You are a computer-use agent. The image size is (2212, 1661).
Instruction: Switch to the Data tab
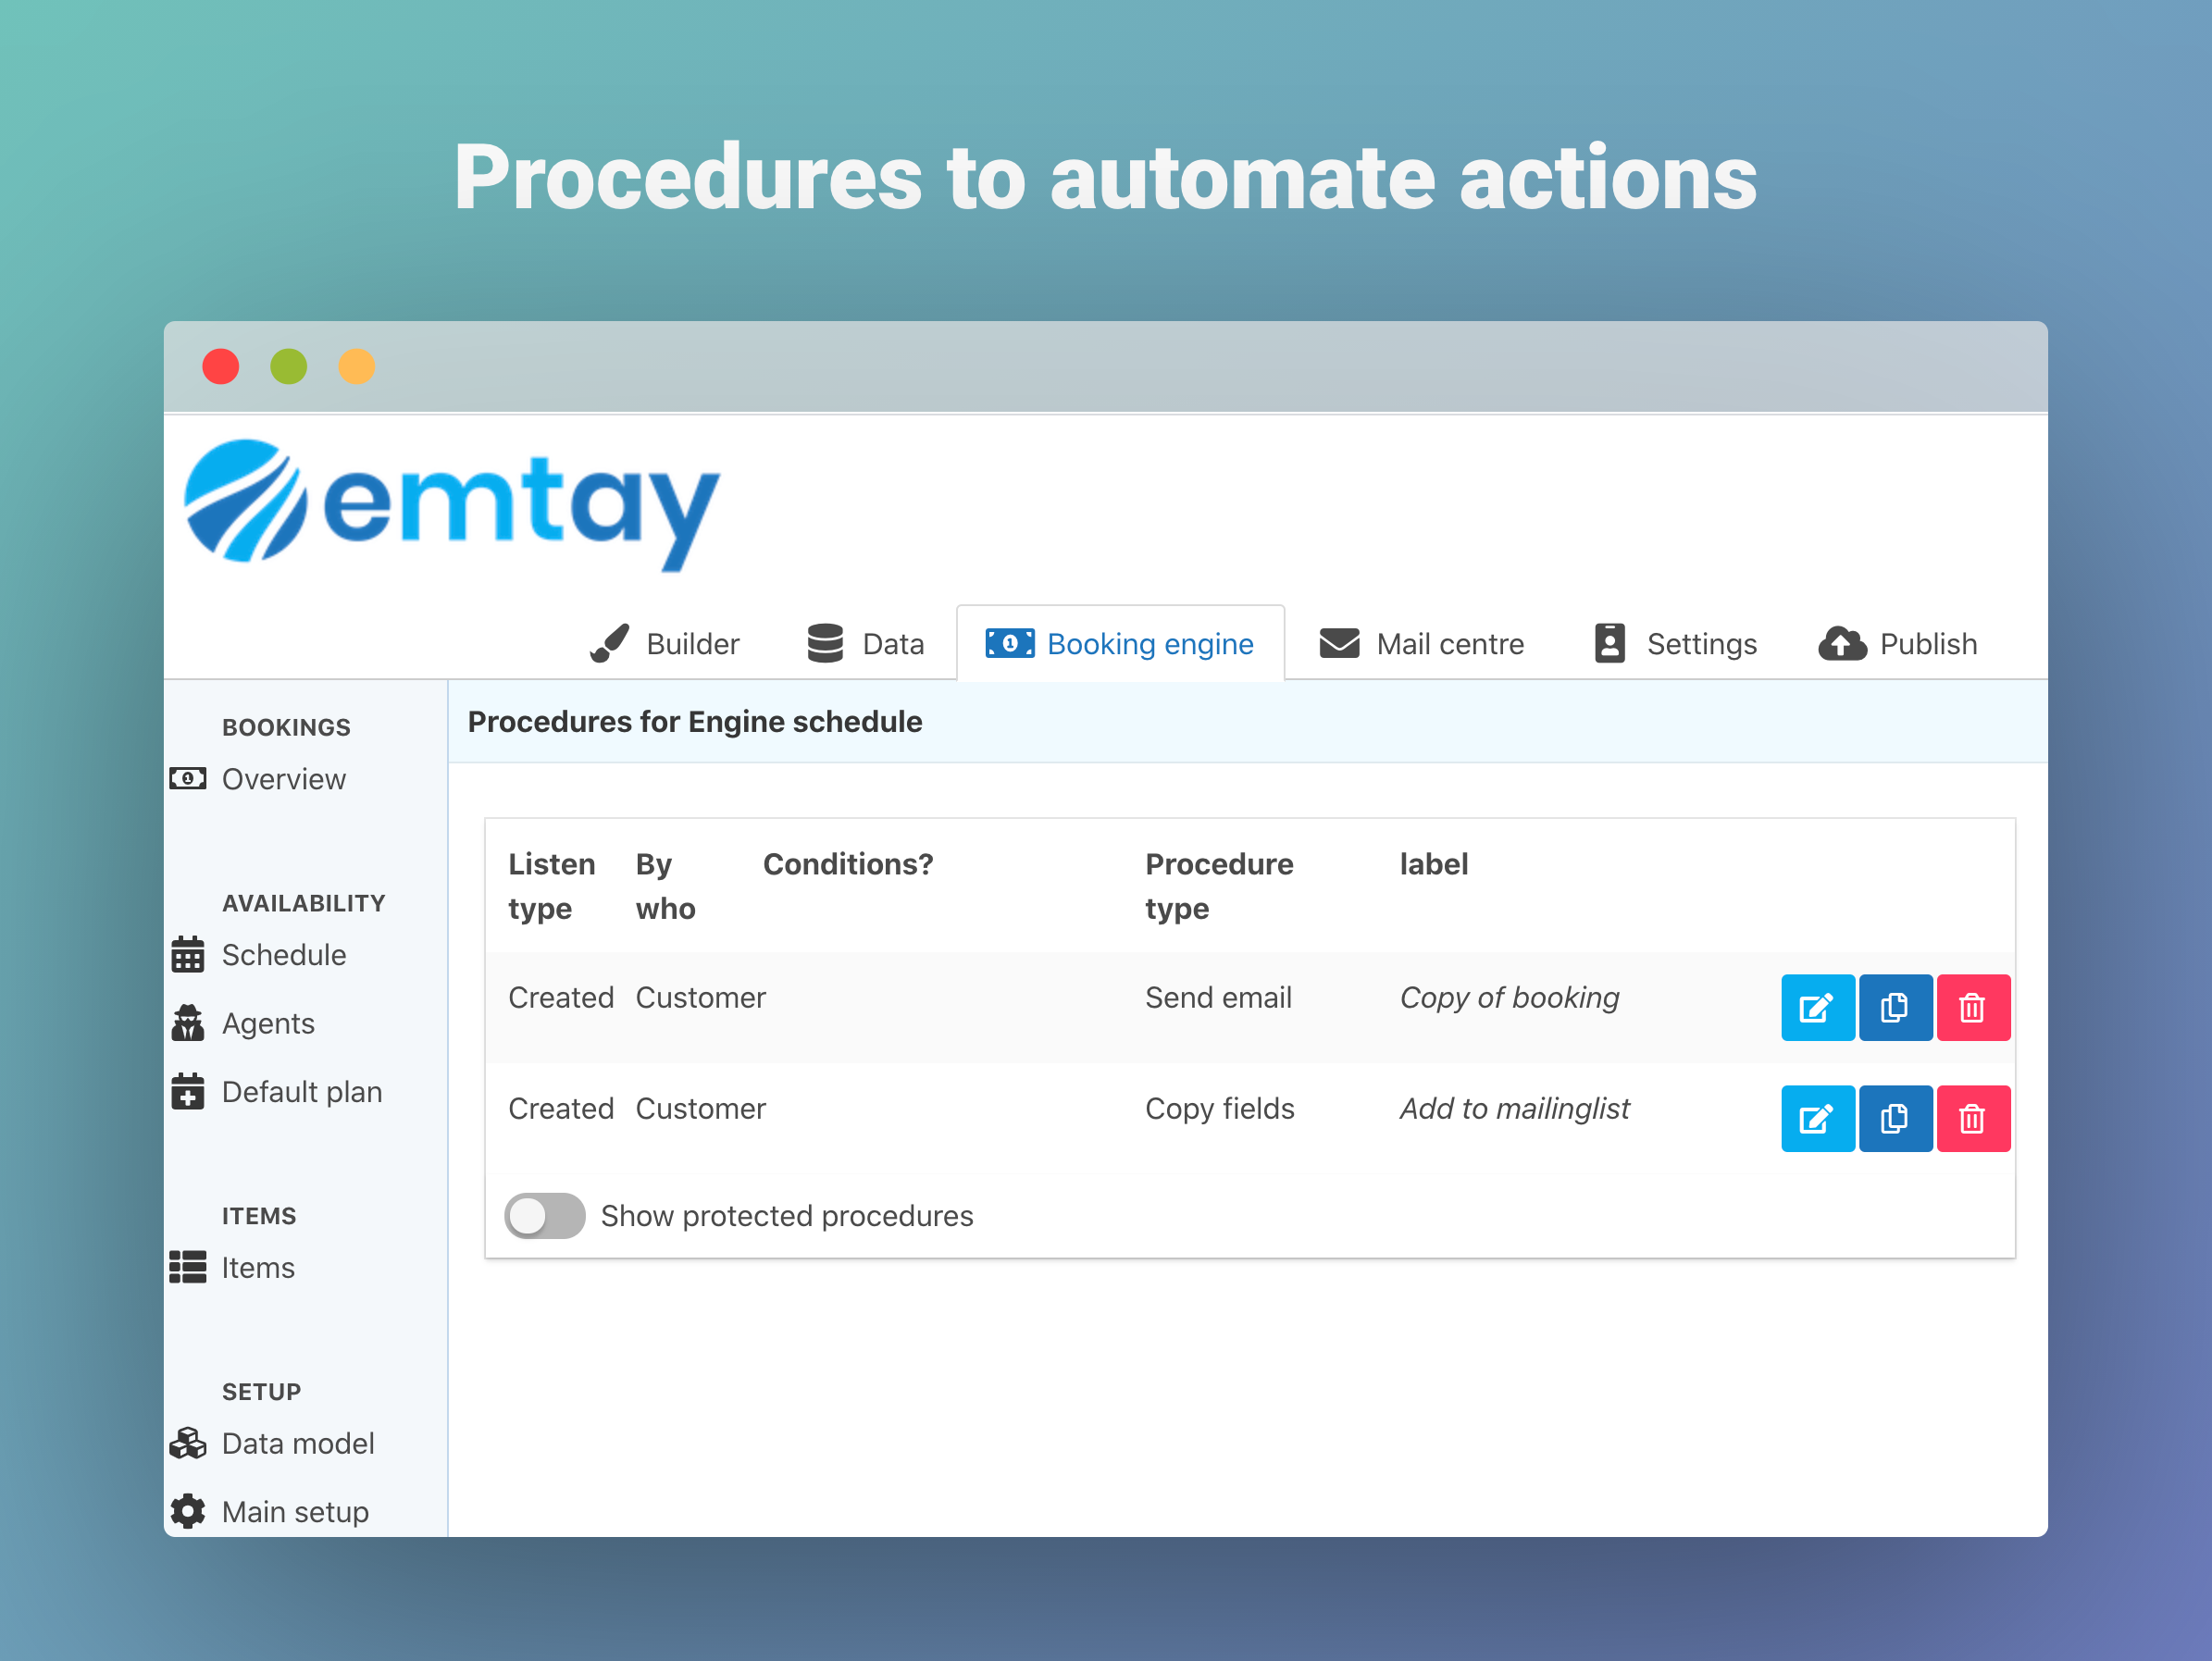point(866,644)
